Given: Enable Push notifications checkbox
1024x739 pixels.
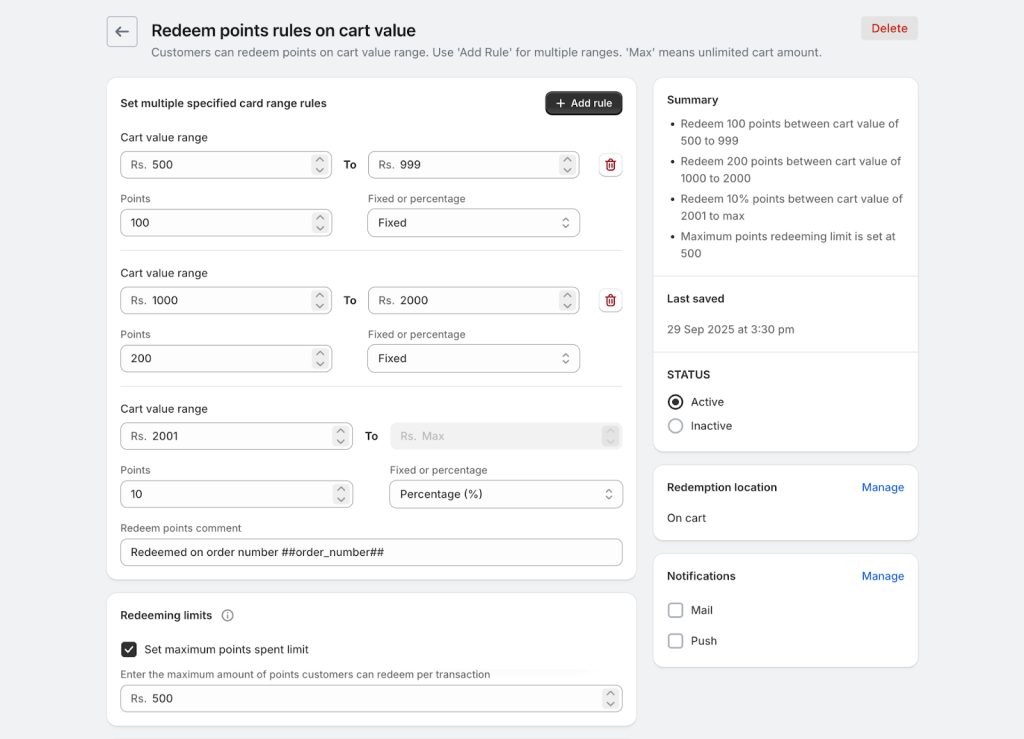Looking at the screenshot, I should [x=676, y=641].
